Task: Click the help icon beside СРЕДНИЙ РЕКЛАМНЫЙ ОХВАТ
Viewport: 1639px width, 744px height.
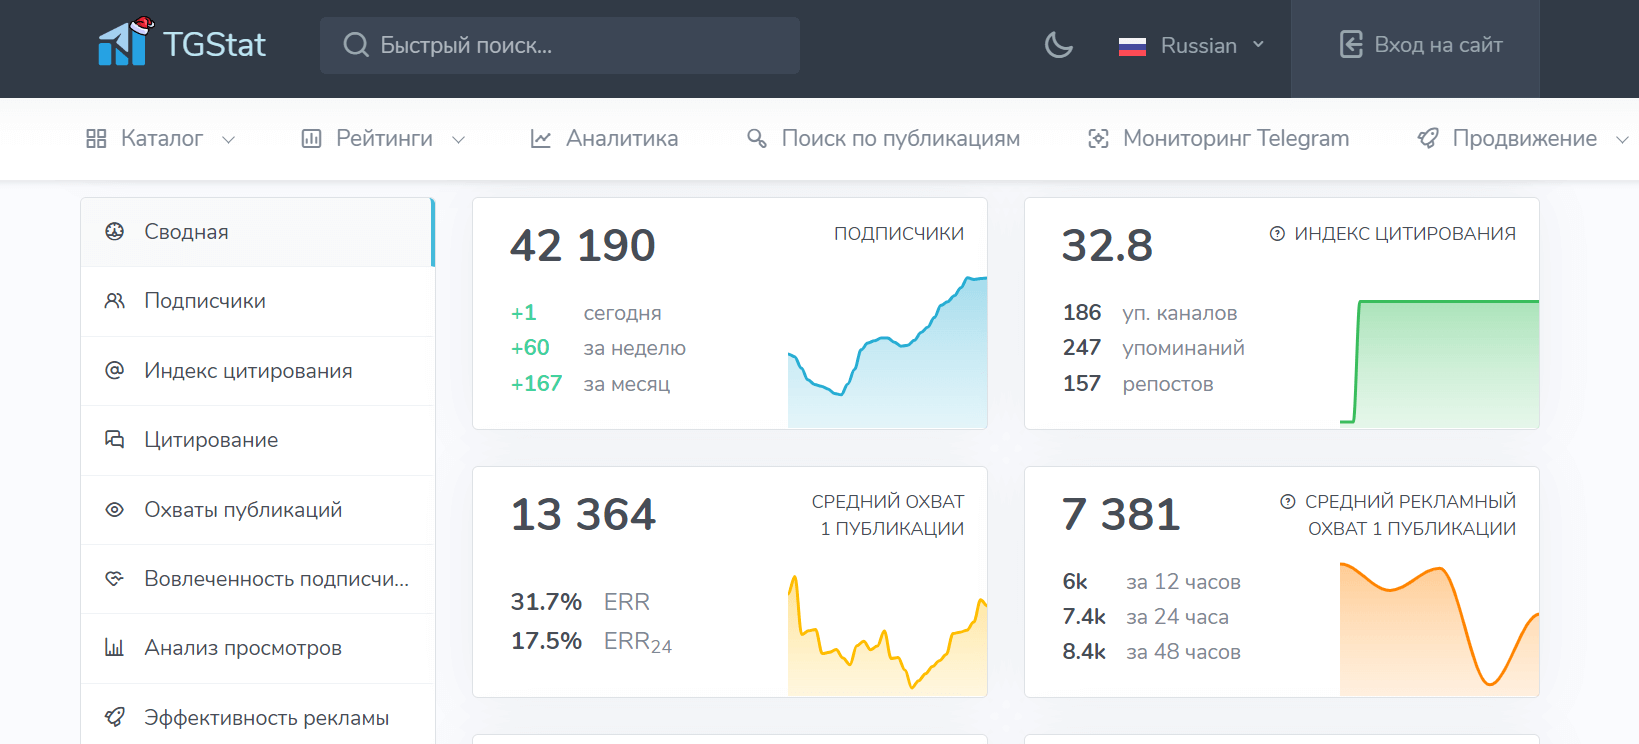Action: click(1288, 502)
